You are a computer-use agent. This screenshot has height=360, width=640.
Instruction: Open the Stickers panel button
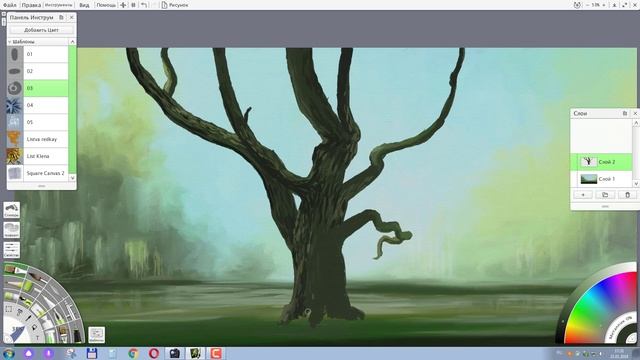pos(11,210)
